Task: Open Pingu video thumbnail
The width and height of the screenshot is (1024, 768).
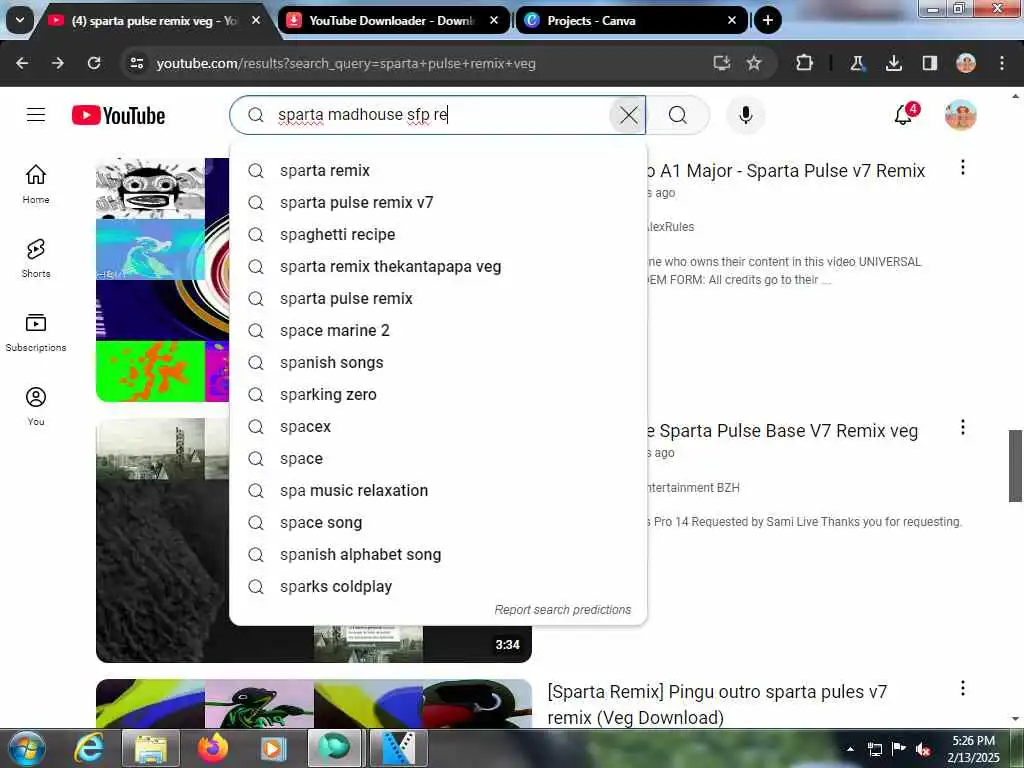Action: click(x=313, y=703)
